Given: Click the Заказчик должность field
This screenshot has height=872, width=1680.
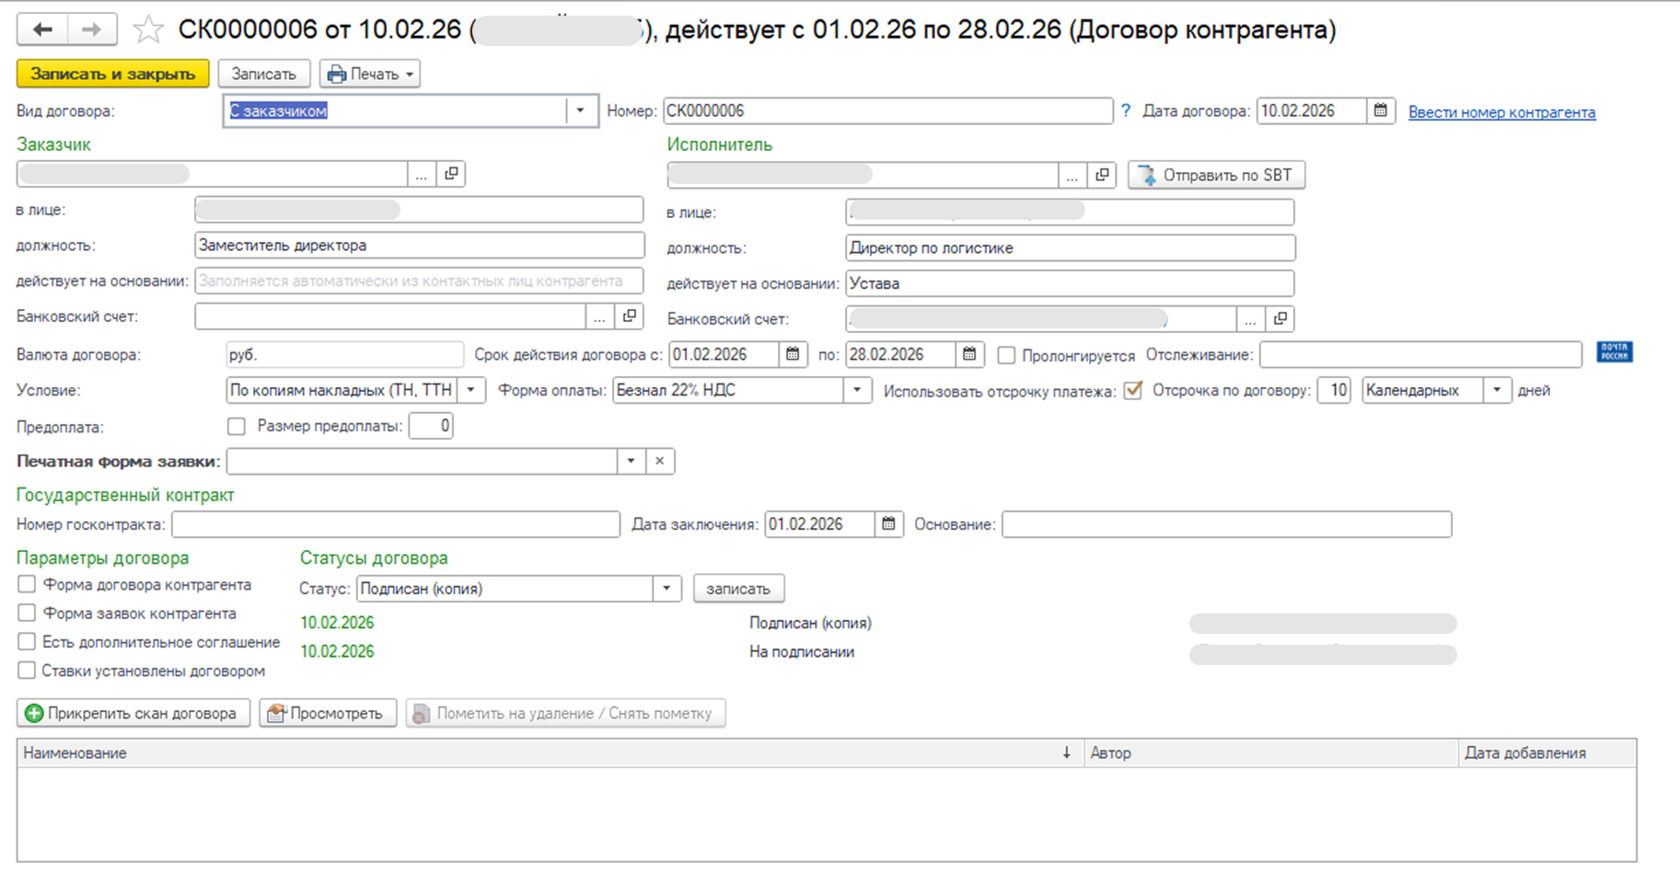Looking at the screenshot, I should pos(420,245).
